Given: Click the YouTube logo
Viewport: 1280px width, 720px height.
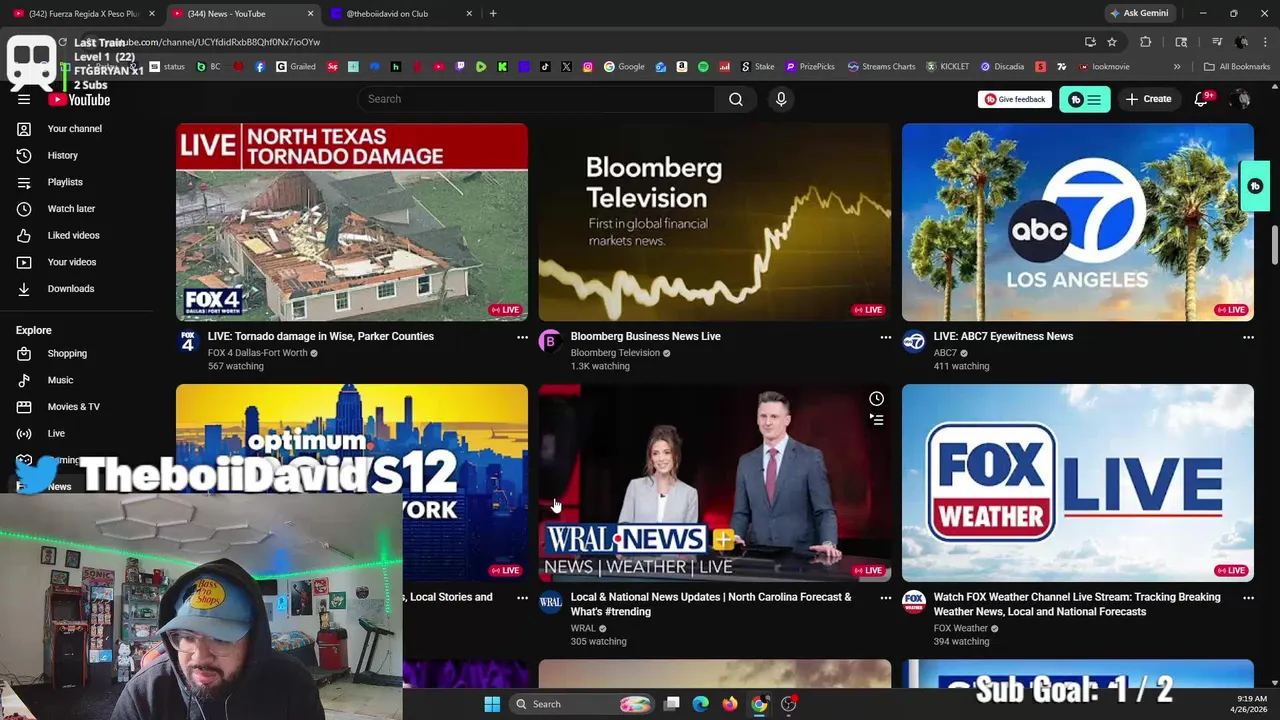Looking at the screenshot, I should tap(79, 99).
